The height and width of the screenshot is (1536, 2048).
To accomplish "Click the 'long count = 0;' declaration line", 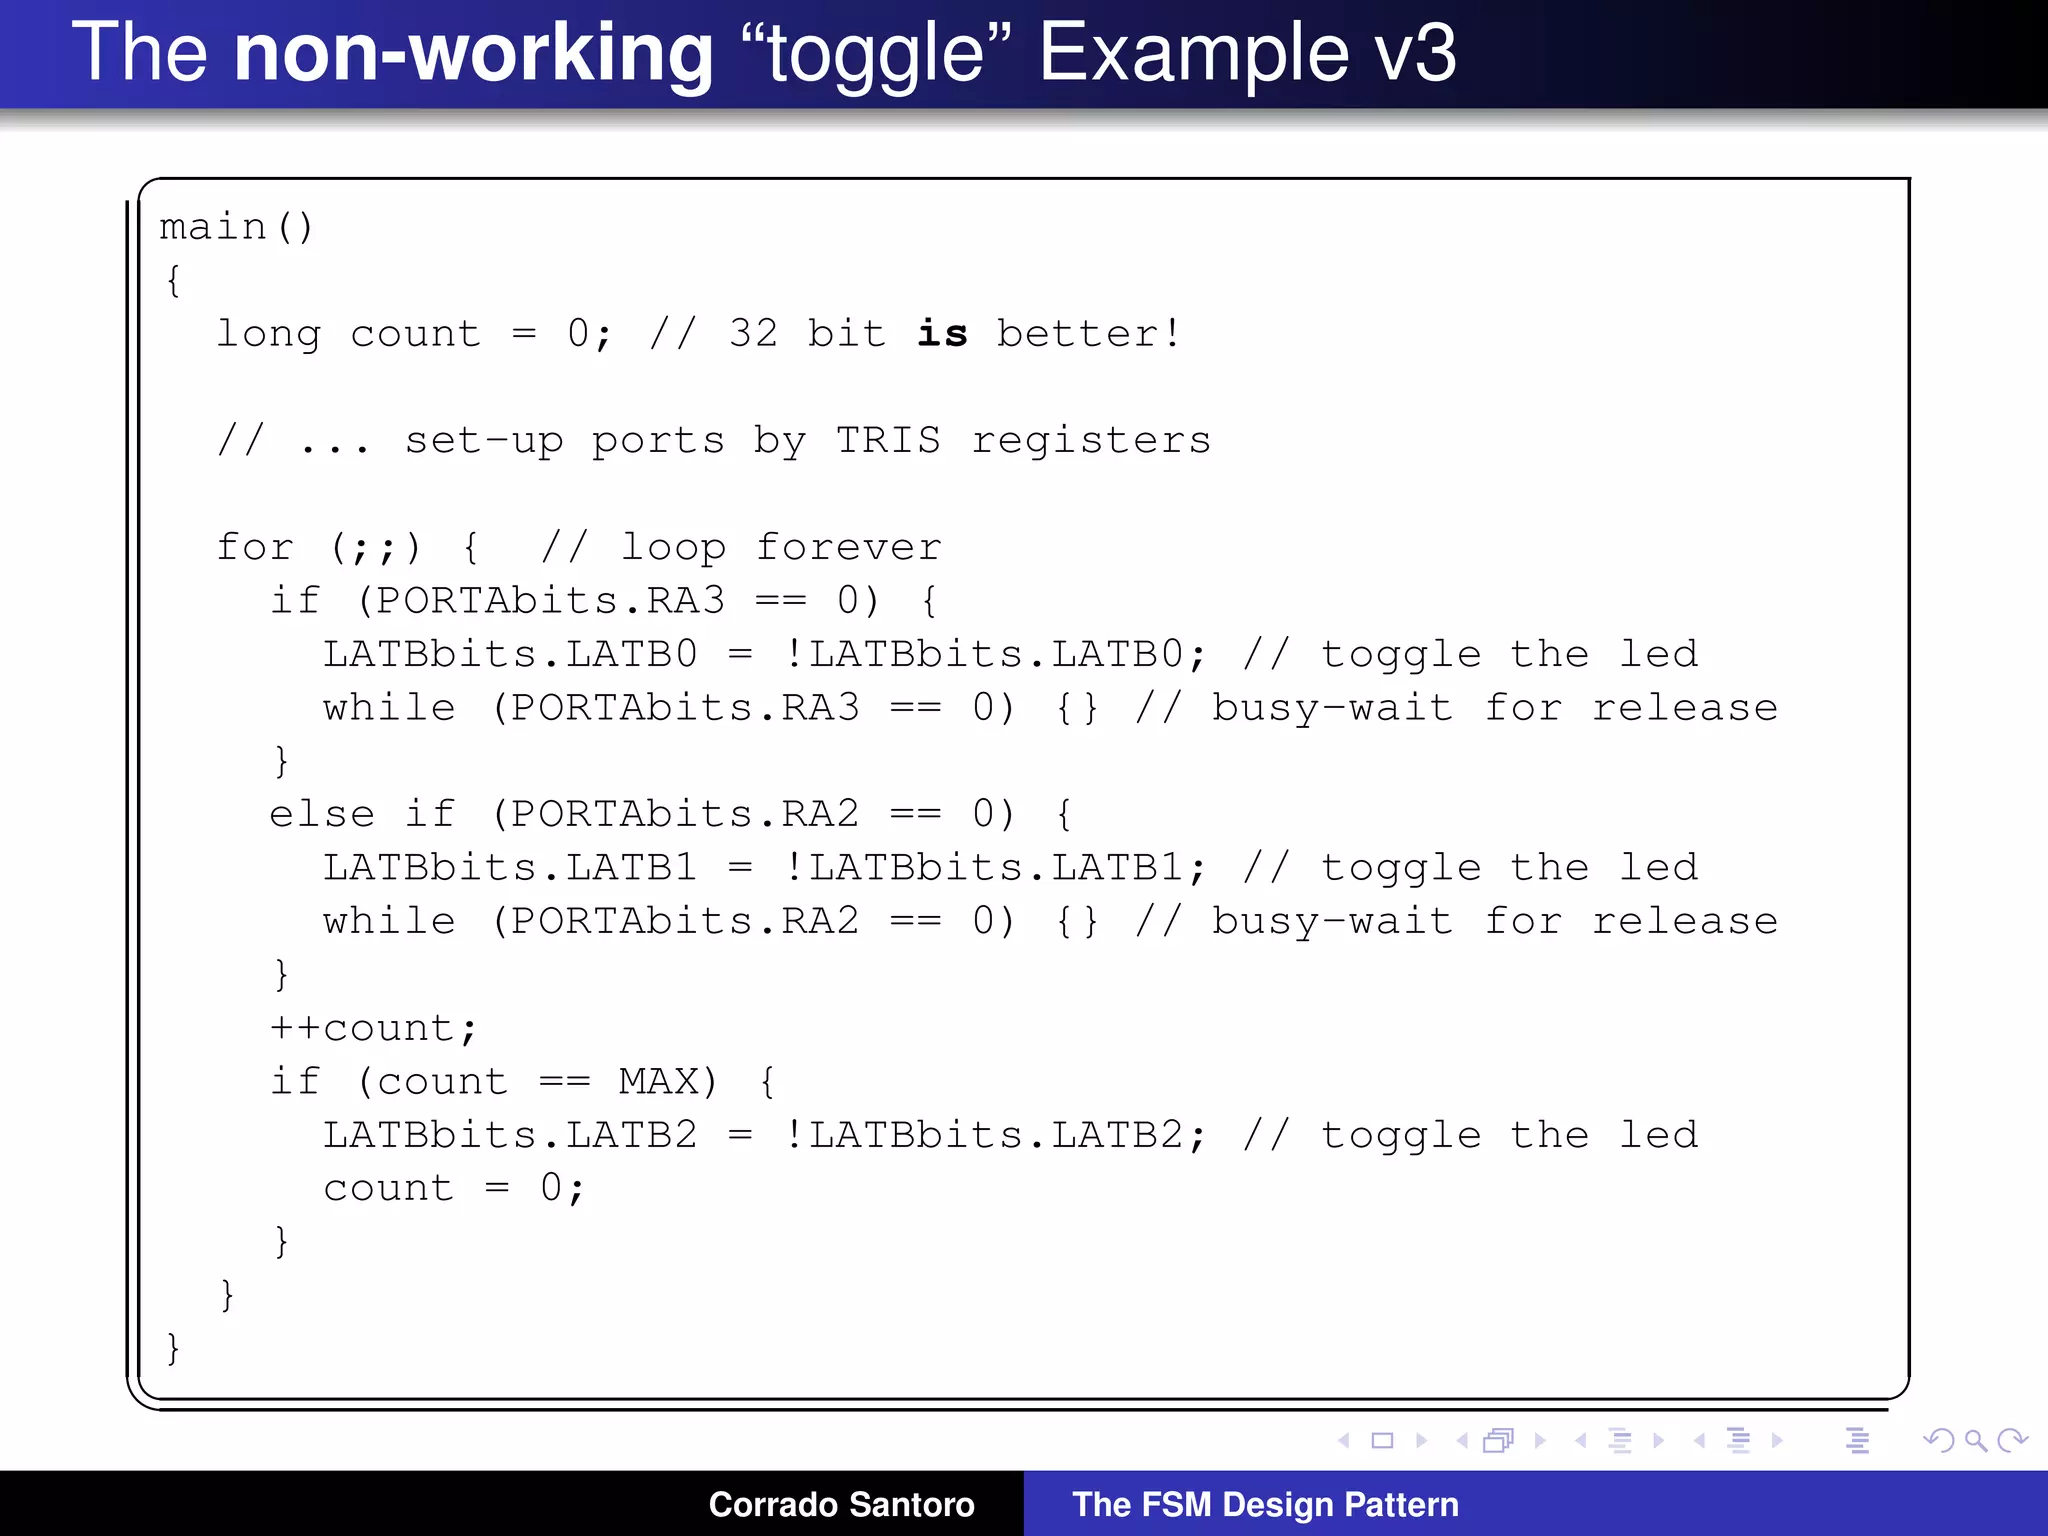I will coord(414,333).
